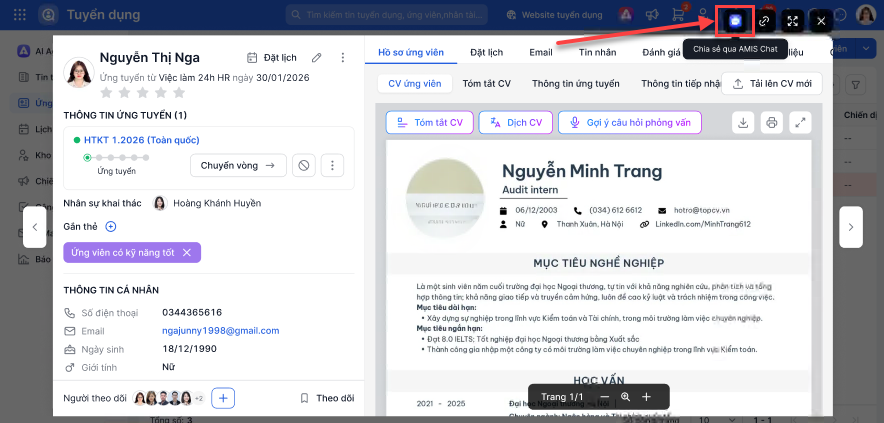This screenshot has width=884, height=423.
Task: Click the reject candidate circle-slash icon
Action: (x=304, y=165)
